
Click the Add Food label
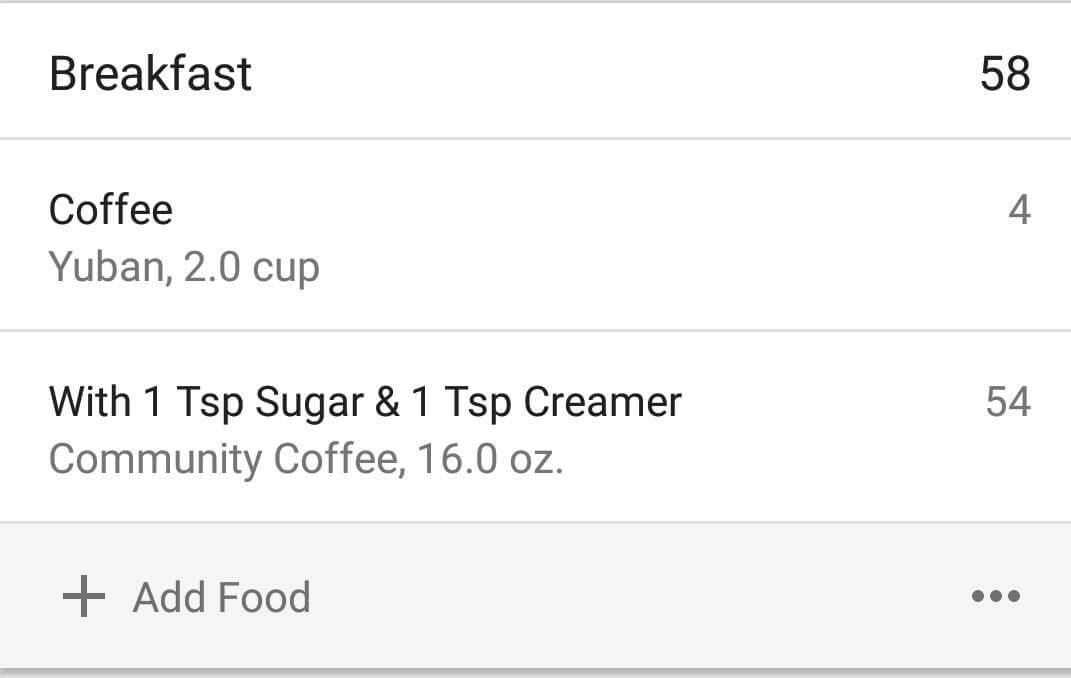pyautogui.click(x=222, y=597)
